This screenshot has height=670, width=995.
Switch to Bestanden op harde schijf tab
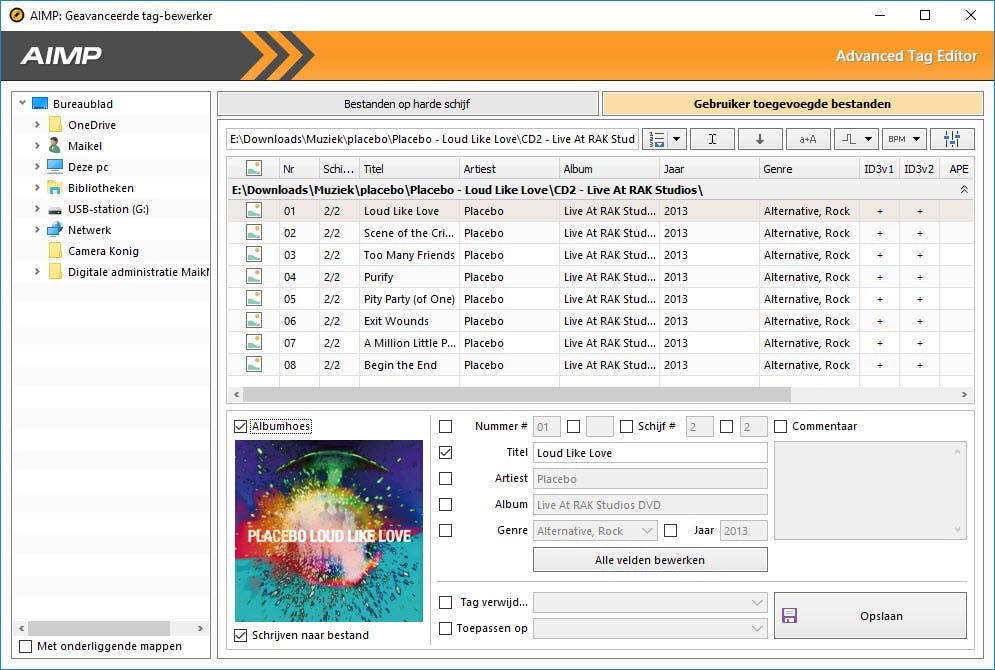(407, 103)
